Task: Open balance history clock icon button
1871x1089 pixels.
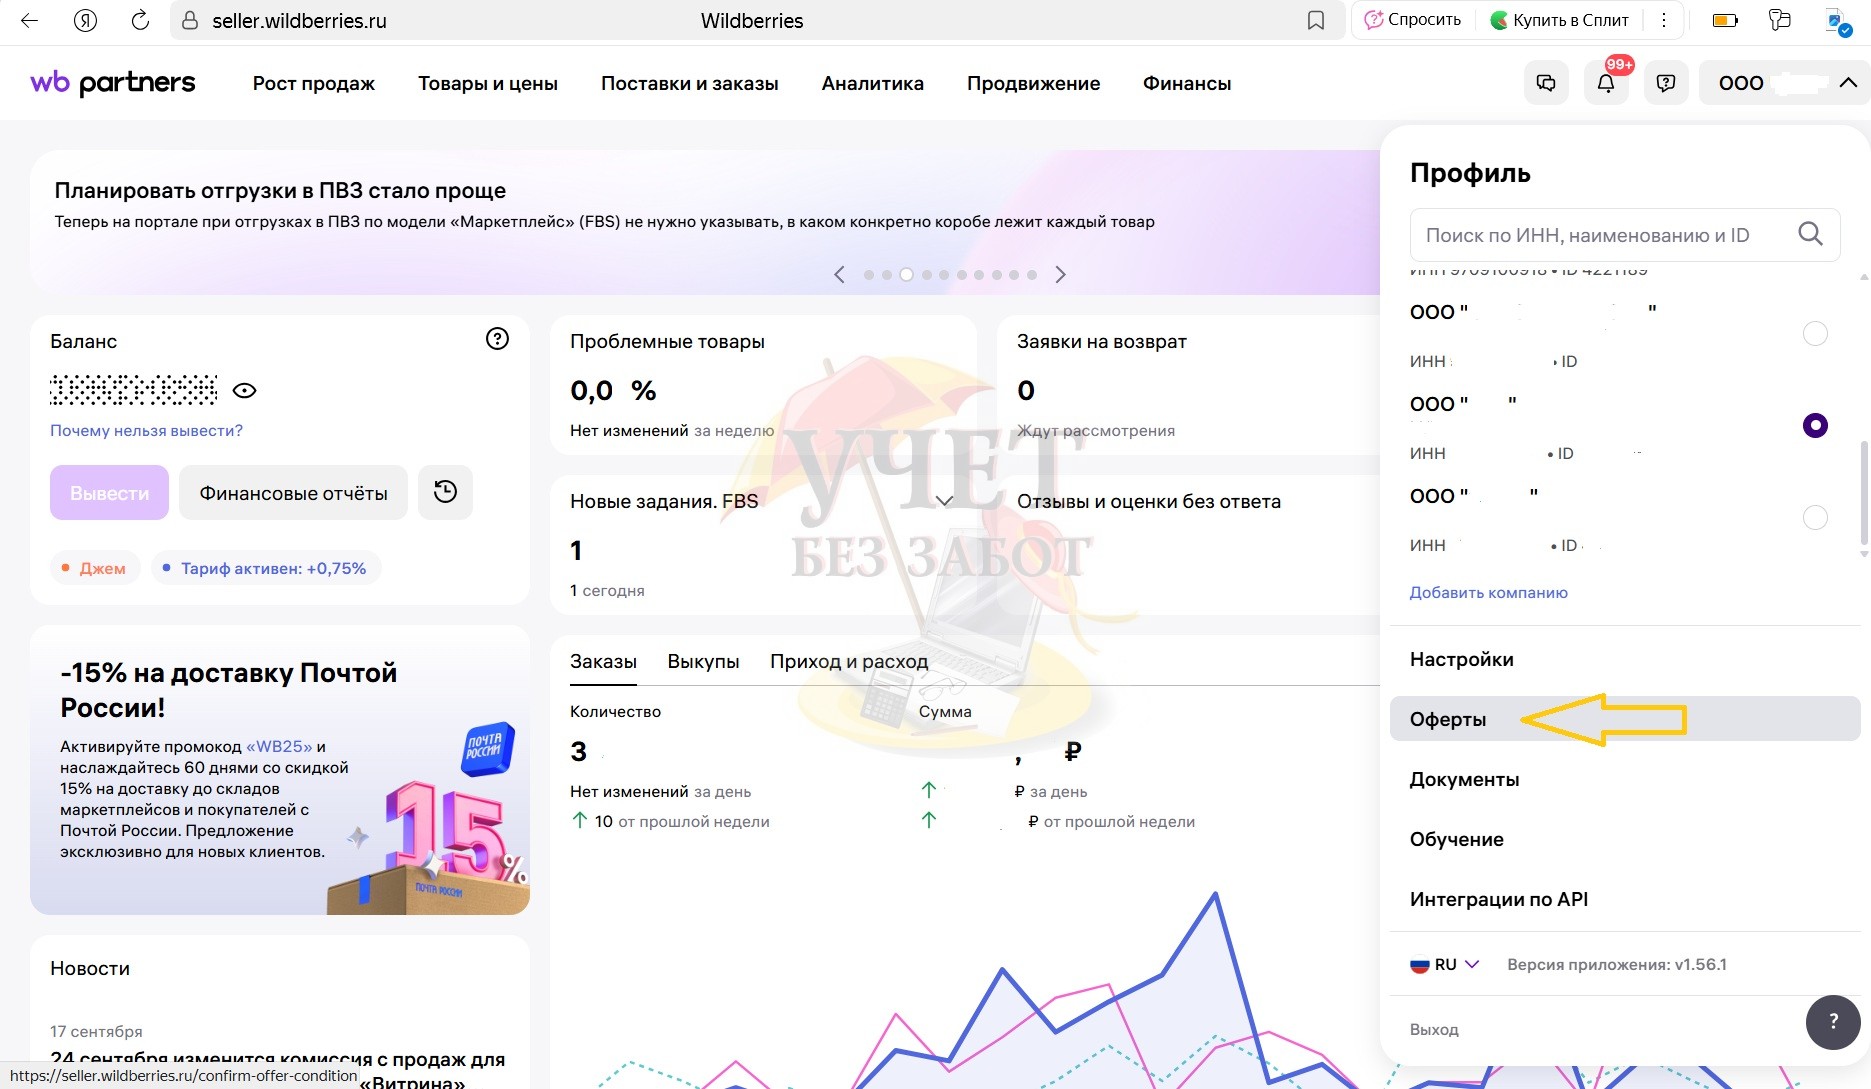Action: [445, 492]
